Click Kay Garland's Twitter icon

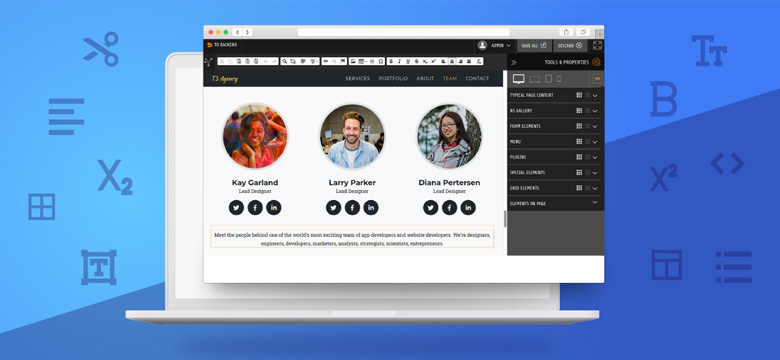pos(236,207)
